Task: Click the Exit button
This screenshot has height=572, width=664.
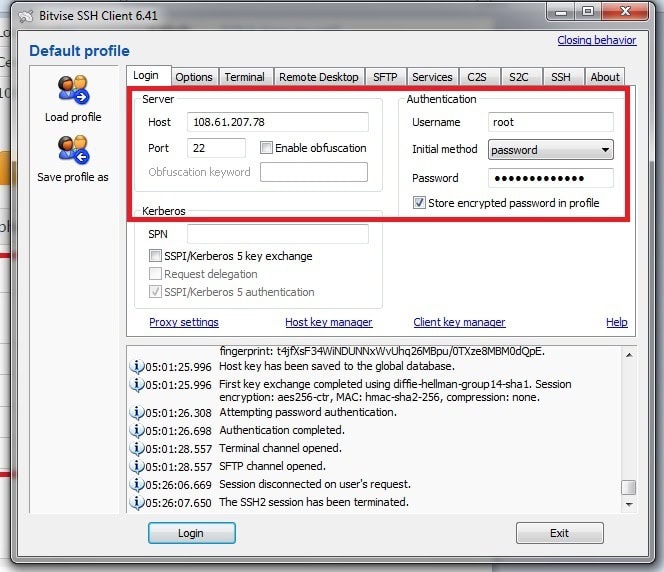Action: 559,533
